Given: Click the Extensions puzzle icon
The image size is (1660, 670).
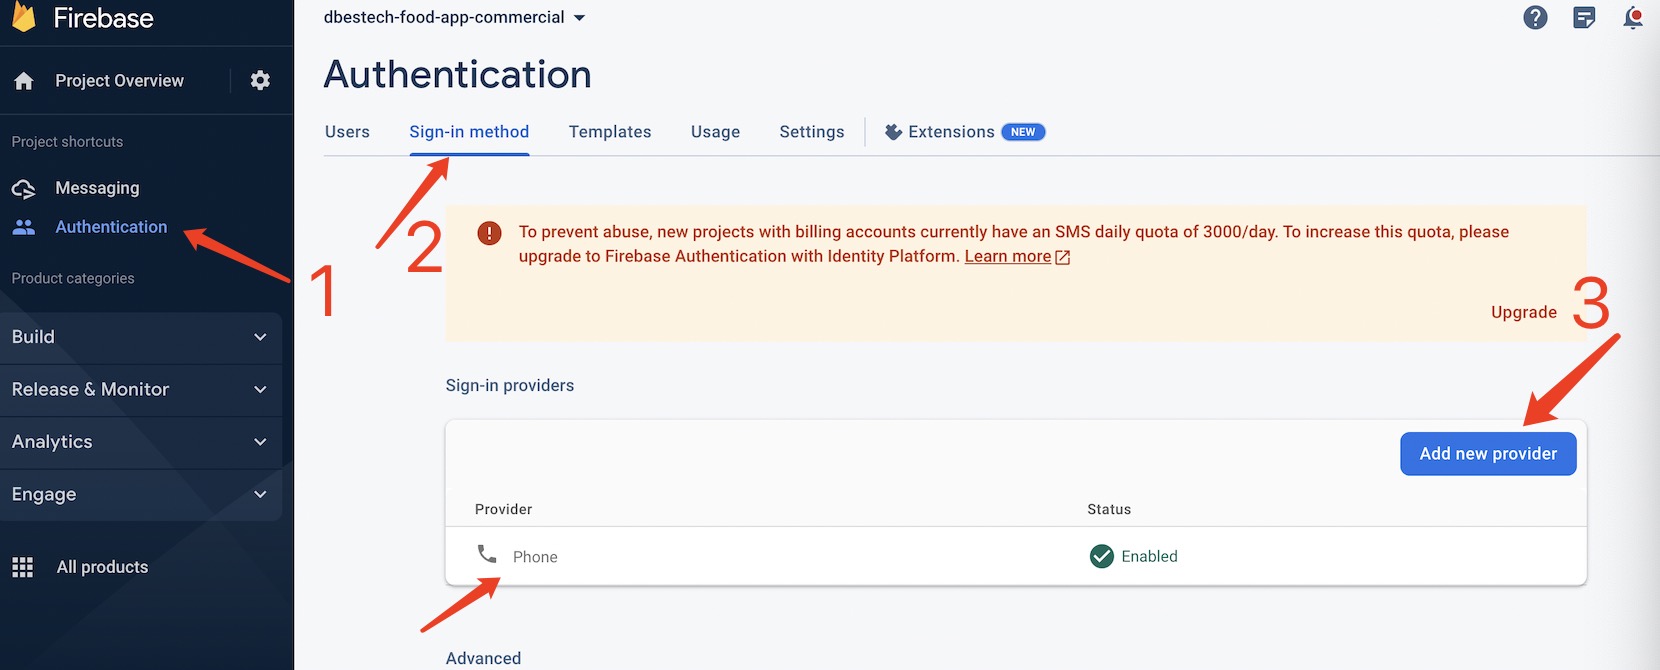Looking at the screenshot, I should (x=893, y=132).
